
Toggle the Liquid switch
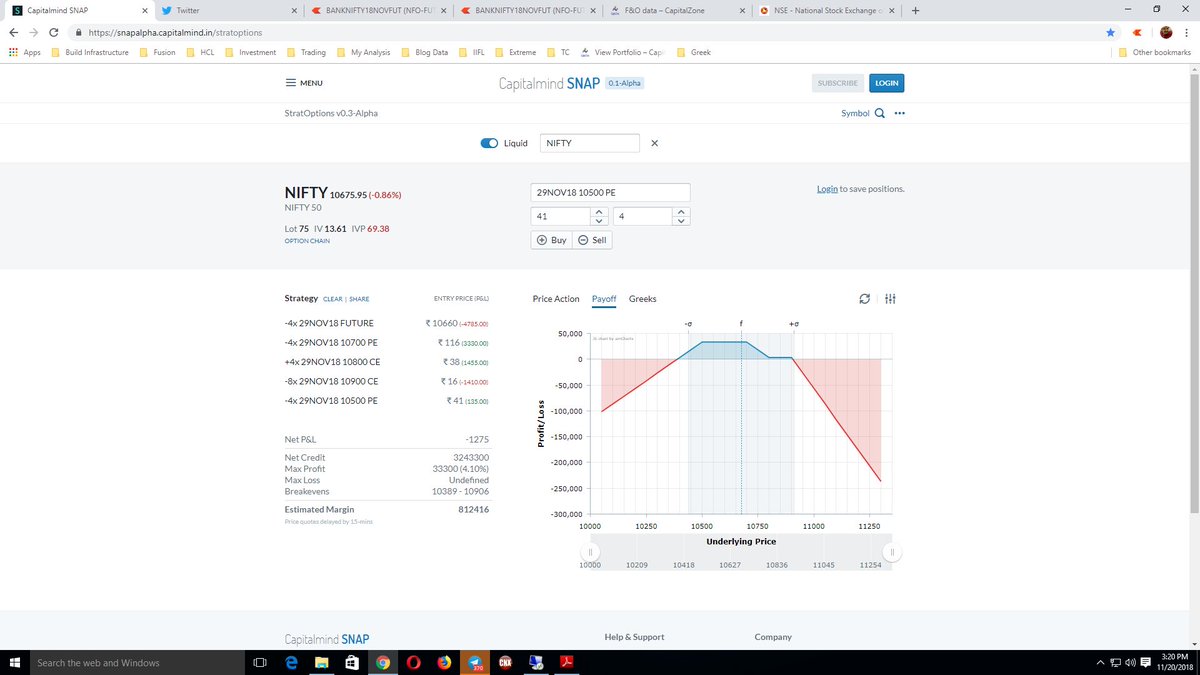(x=489, y=143)
